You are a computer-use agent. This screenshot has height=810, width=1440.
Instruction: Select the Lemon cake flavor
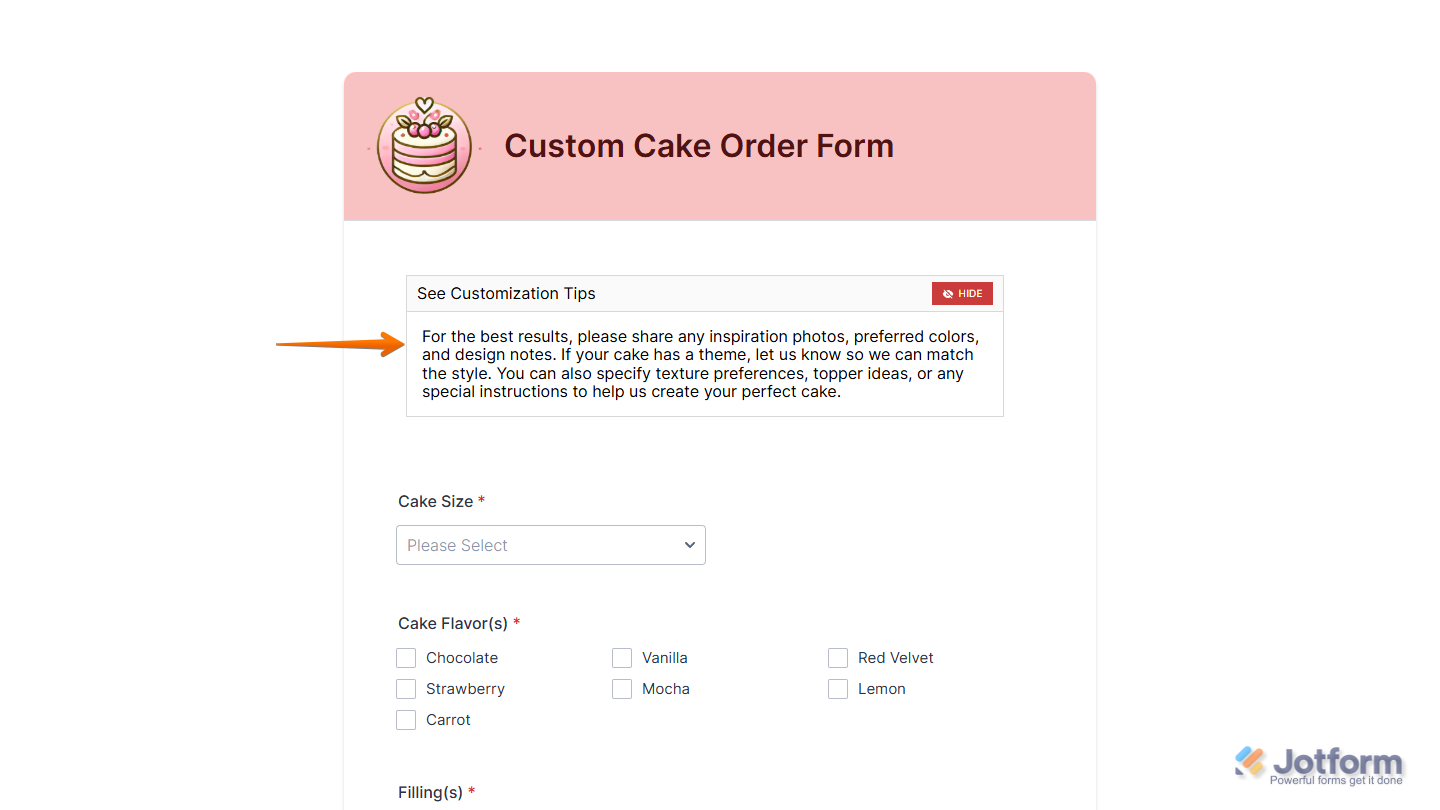coord(838,689)
